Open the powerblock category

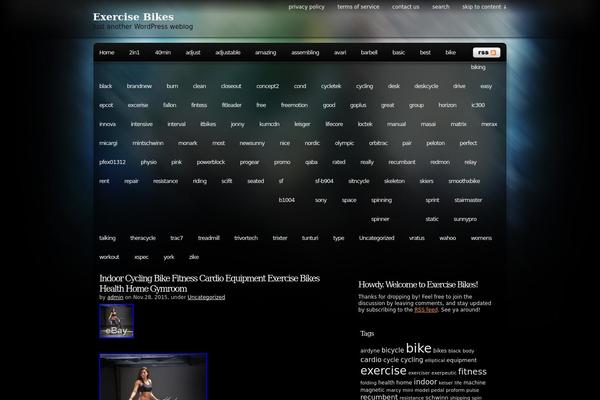[211, 162]
